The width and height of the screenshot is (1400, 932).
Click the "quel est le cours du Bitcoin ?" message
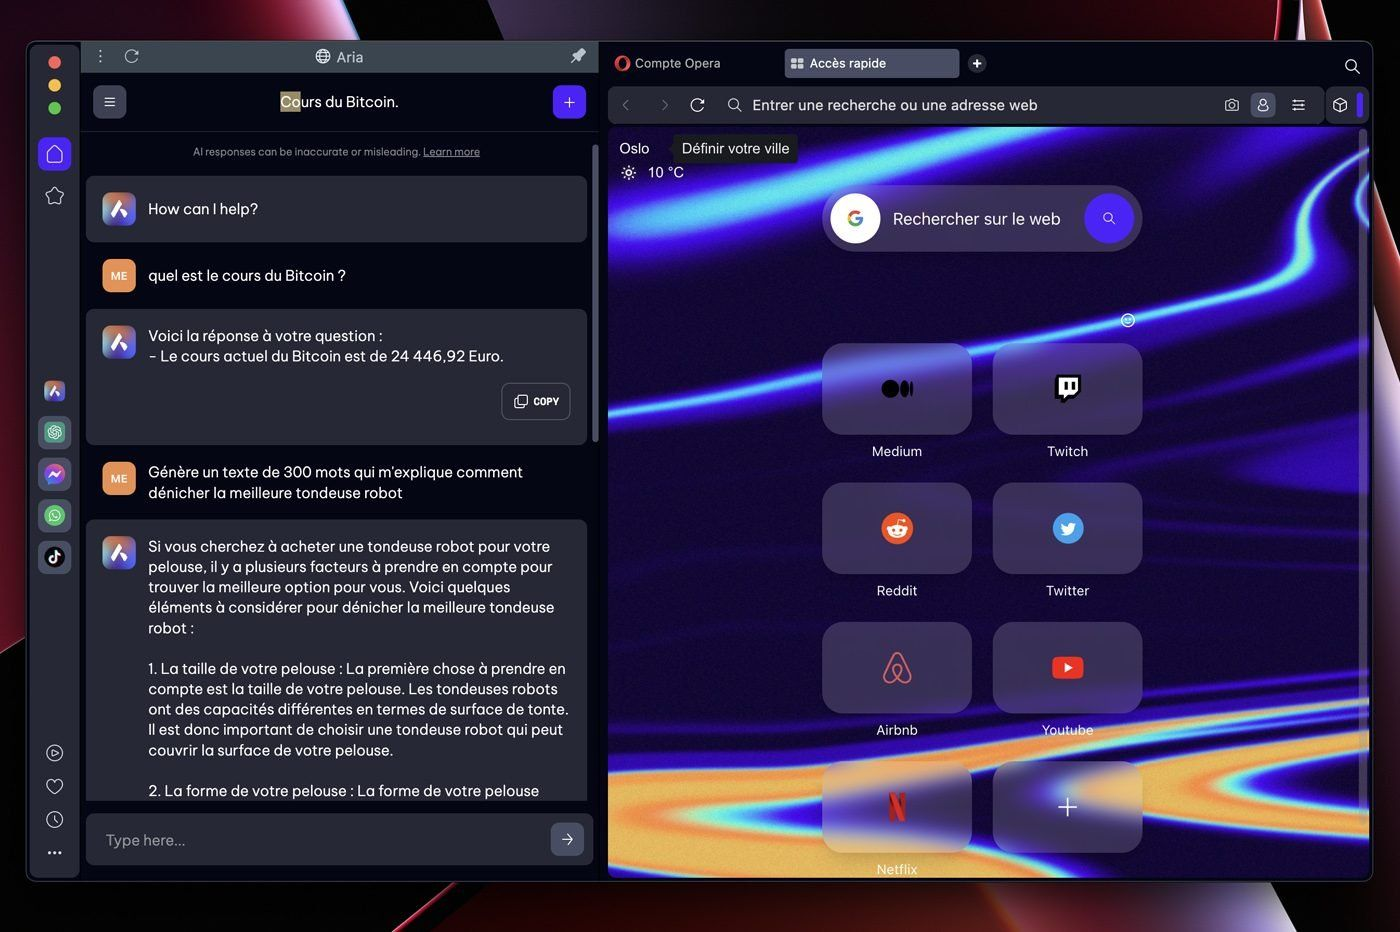tap(247, 276)
